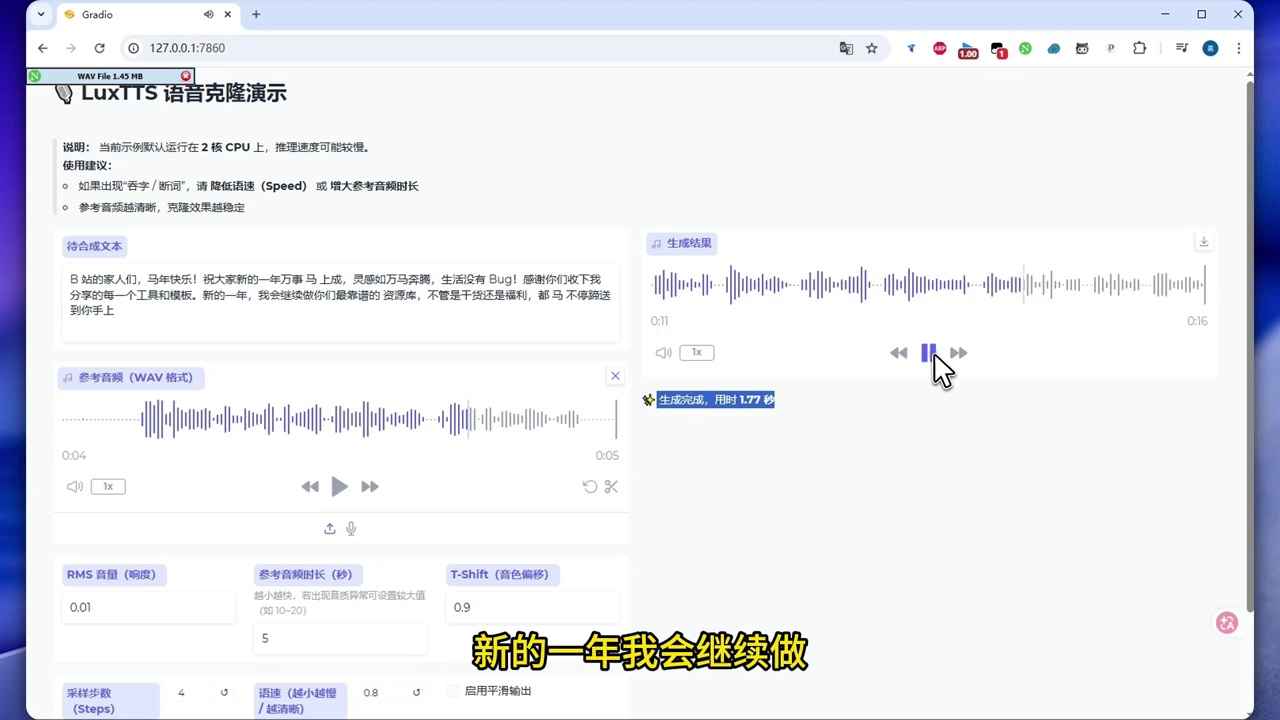Open Chrome profile avatar
The height and width of the screenshot is (720, 1280).
click(x=1210, y=48)
